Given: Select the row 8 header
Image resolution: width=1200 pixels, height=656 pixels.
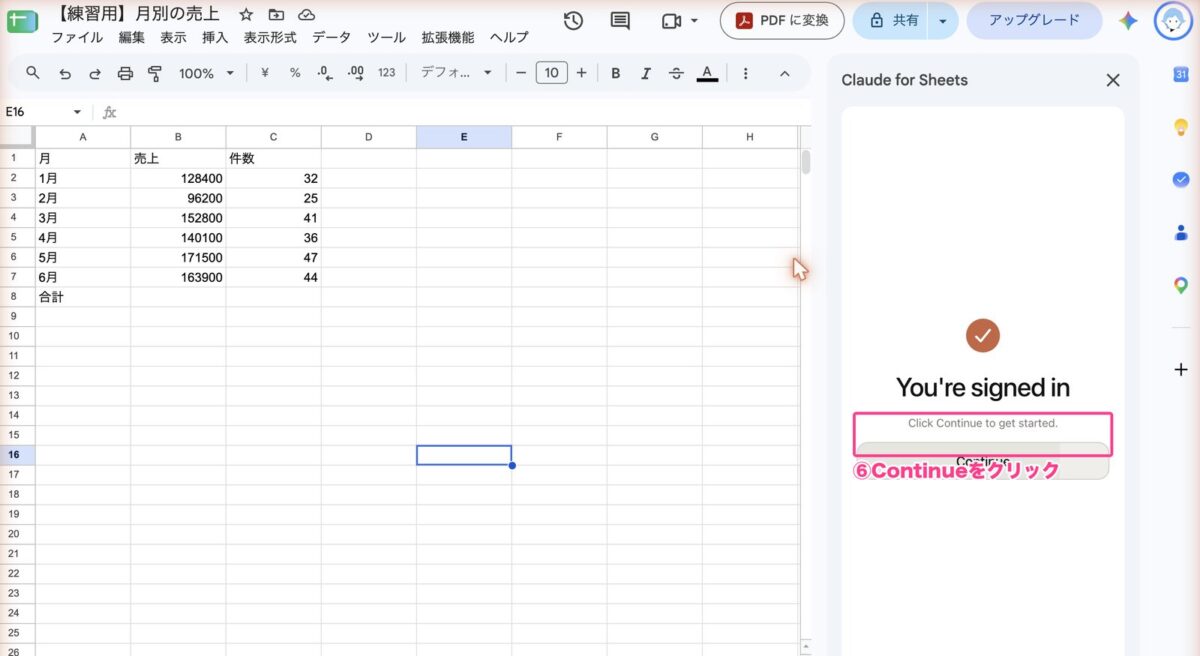Looking at the screenshot, I should [x=15, y=297].
